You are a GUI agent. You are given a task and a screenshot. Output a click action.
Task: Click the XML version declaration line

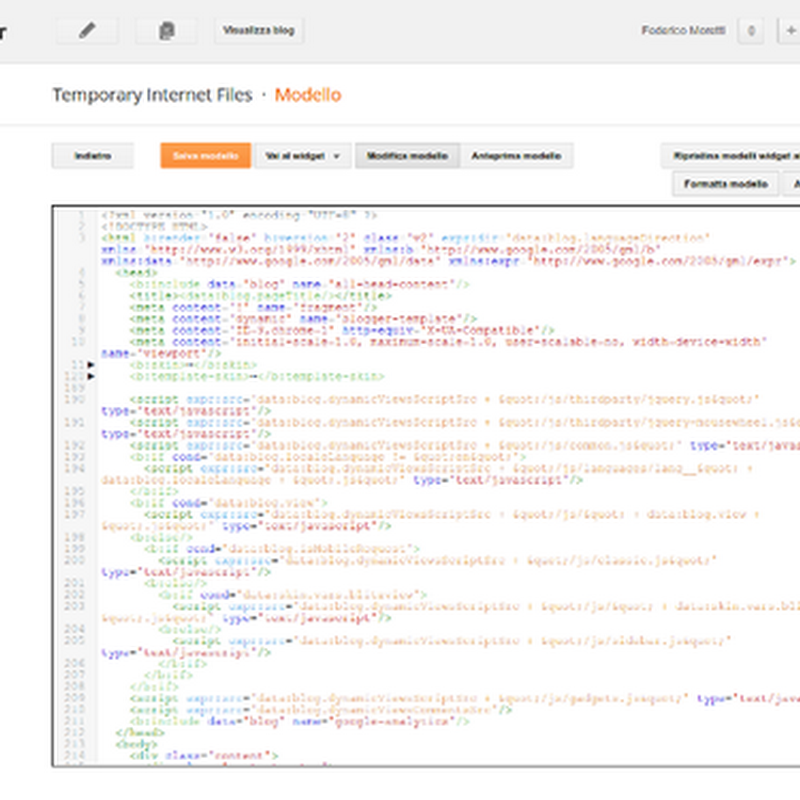click(239, 215)
